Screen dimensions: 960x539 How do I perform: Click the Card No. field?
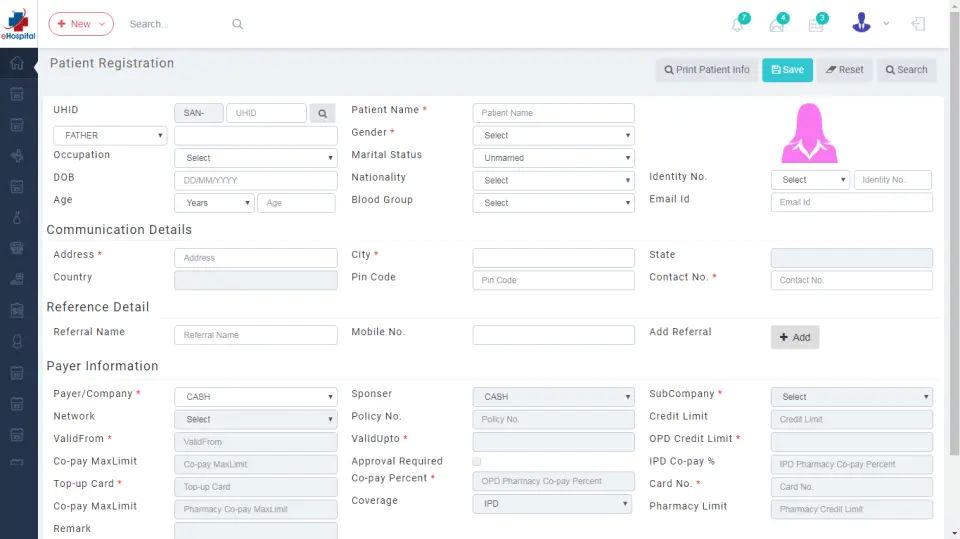coord(852,487)
